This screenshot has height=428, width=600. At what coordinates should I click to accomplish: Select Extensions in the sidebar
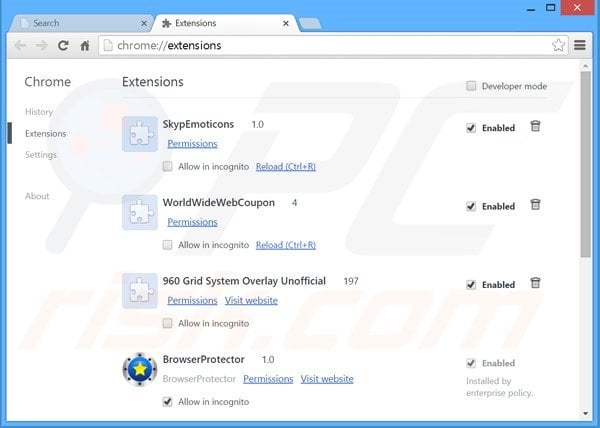click(x=46, y=133)
